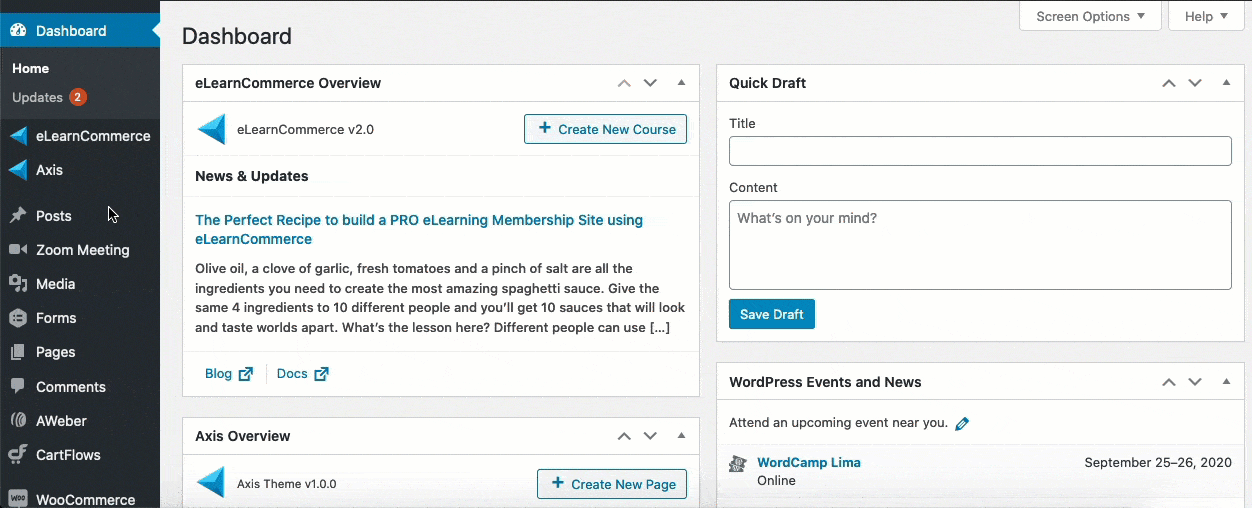Screen dimensions: 1252x508
Task: Click the CartFlows sidebar icon
Action: [x=18, y=455]
